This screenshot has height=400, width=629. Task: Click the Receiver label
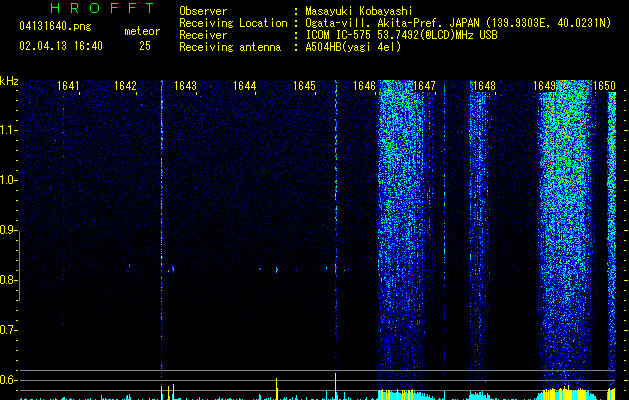pos(203,35)
